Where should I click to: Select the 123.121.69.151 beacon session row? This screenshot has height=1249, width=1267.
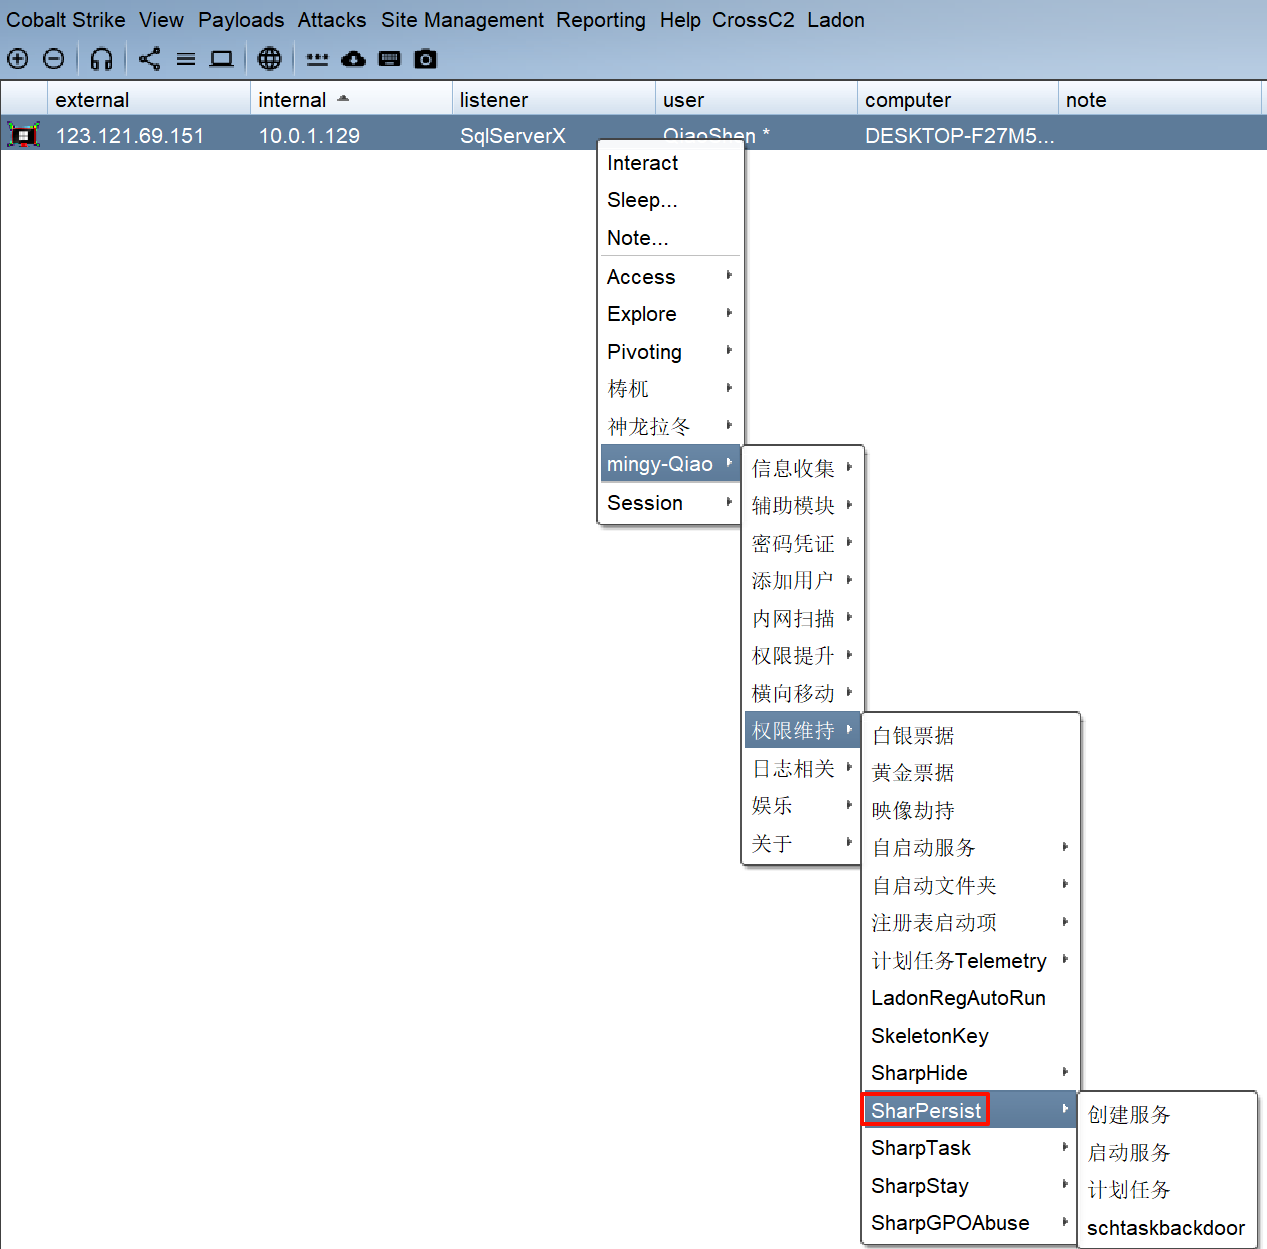(130, 136)
